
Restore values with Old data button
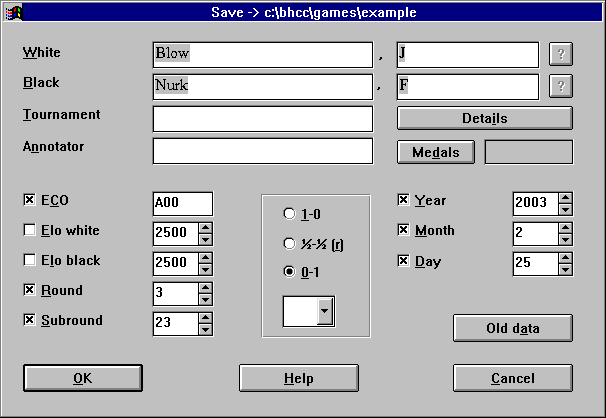pos(512,328)
